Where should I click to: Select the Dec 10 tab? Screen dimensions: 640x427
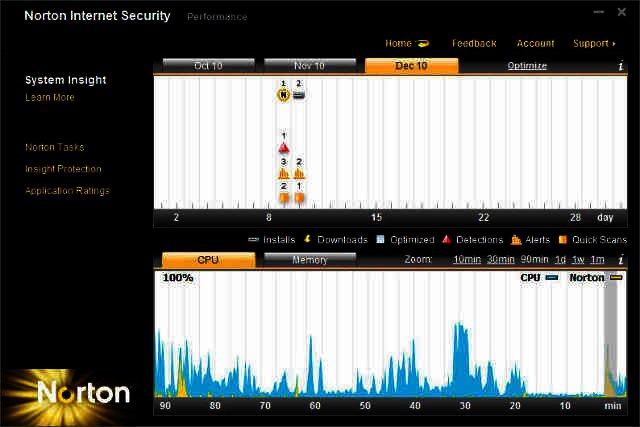tap(411, 66)
